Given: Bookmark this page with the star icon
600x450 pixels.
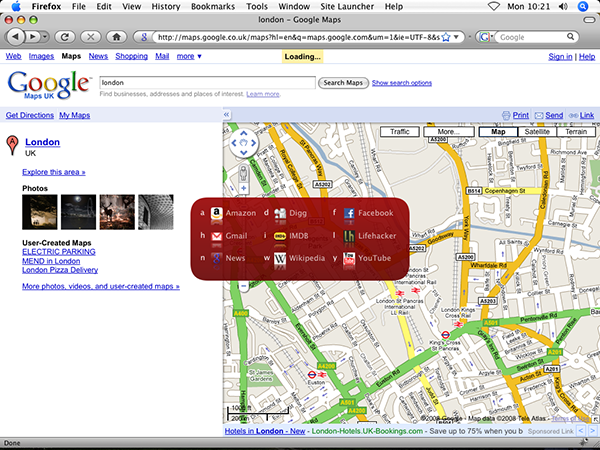Looking at the screenshot, I should click(x=446, y=37).
